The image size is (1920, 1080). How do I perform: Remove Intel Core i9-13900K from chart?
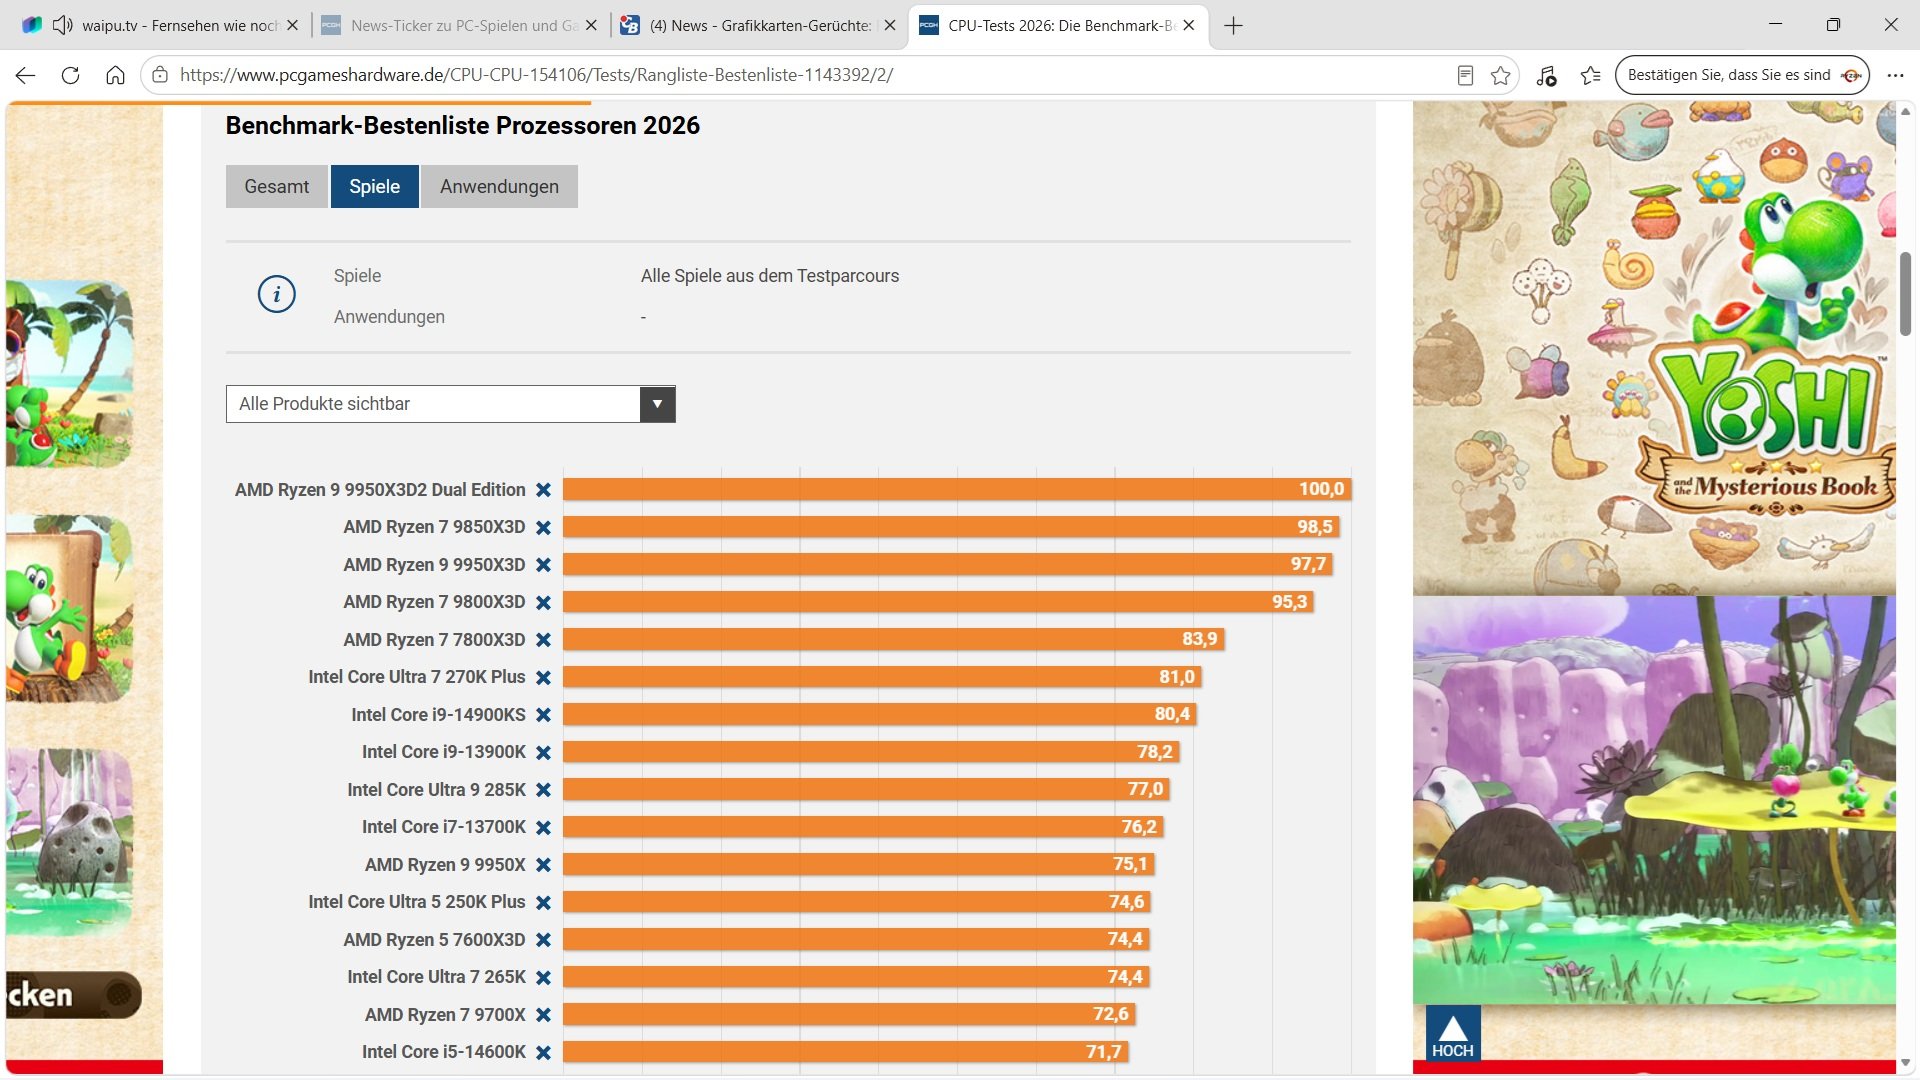tap(543, 752)
